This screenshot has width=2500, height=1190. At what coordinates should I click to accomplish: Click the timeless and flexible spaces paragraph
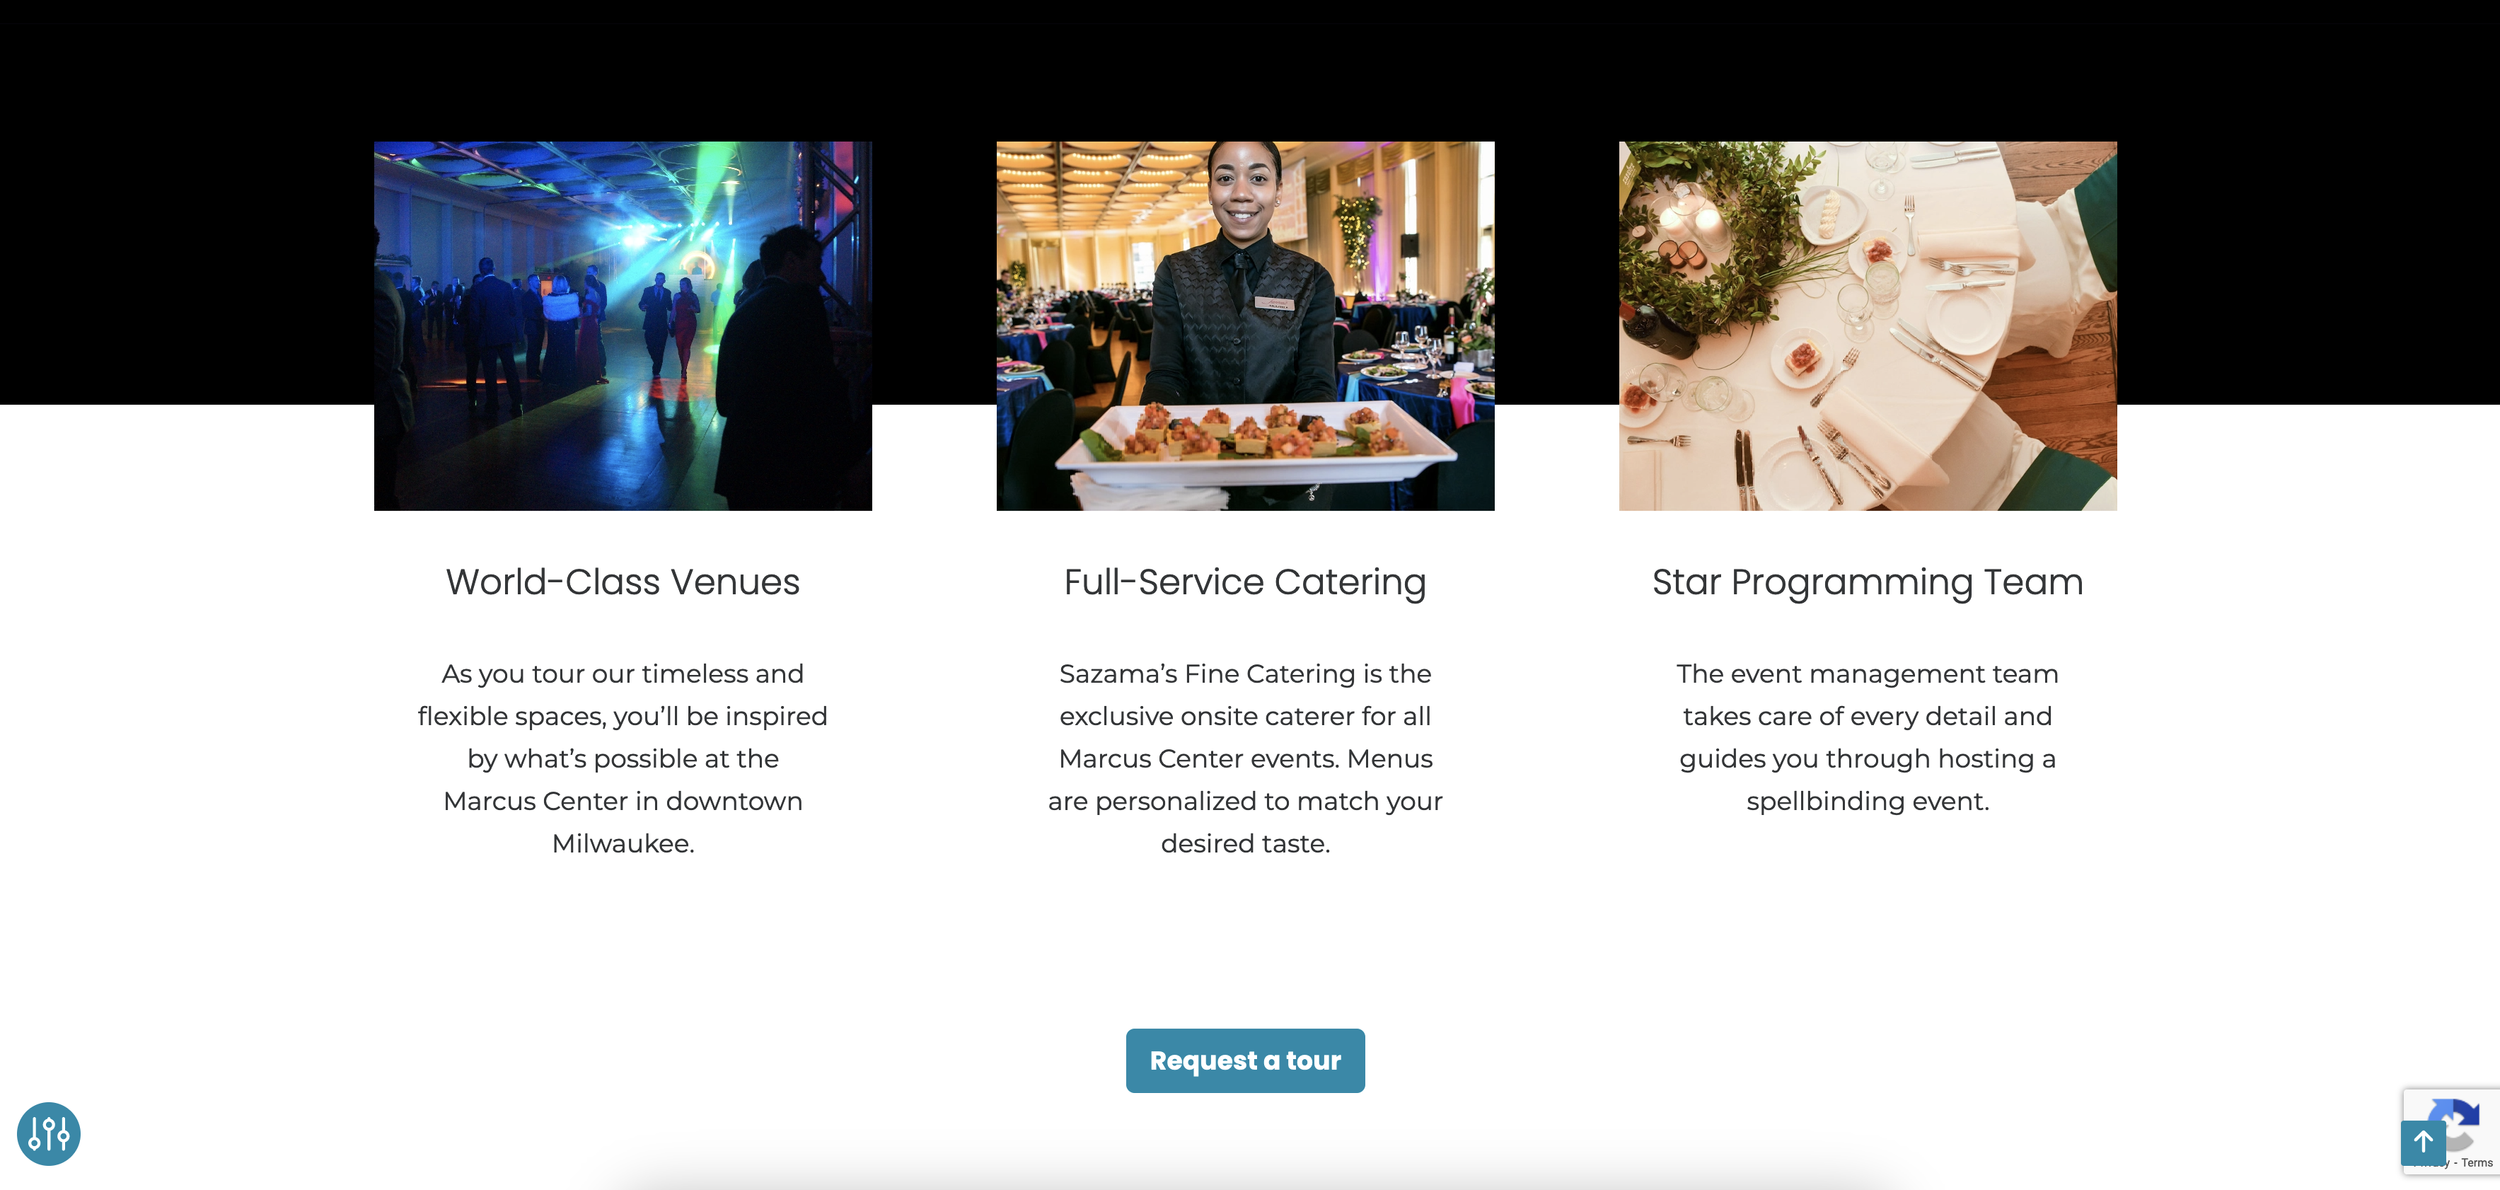coord(623,758)
